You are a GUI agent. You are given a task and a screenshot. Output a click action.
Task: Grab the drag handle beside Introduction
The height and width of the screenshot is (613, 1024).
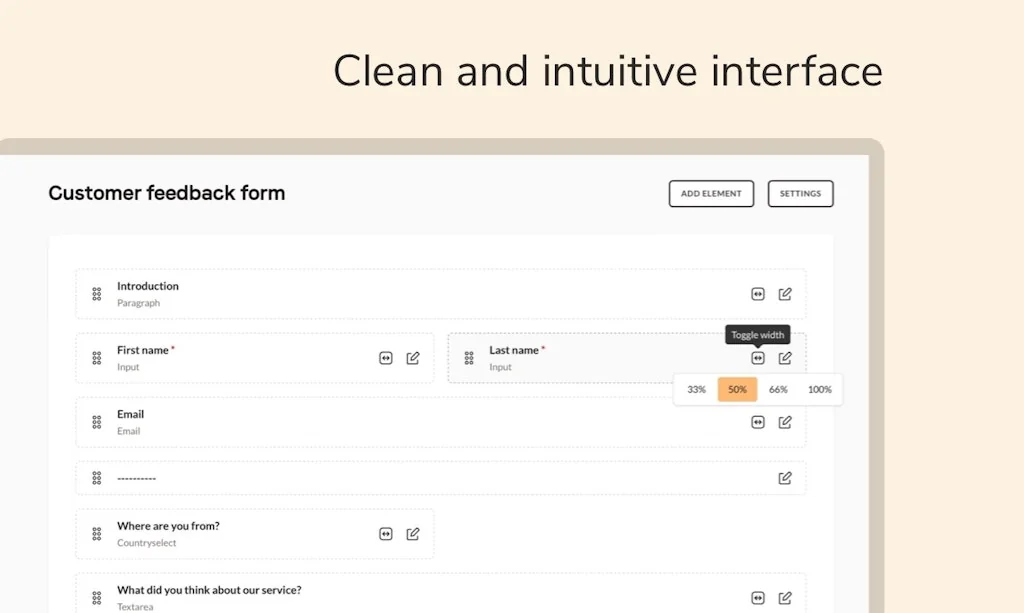(96, 293)
